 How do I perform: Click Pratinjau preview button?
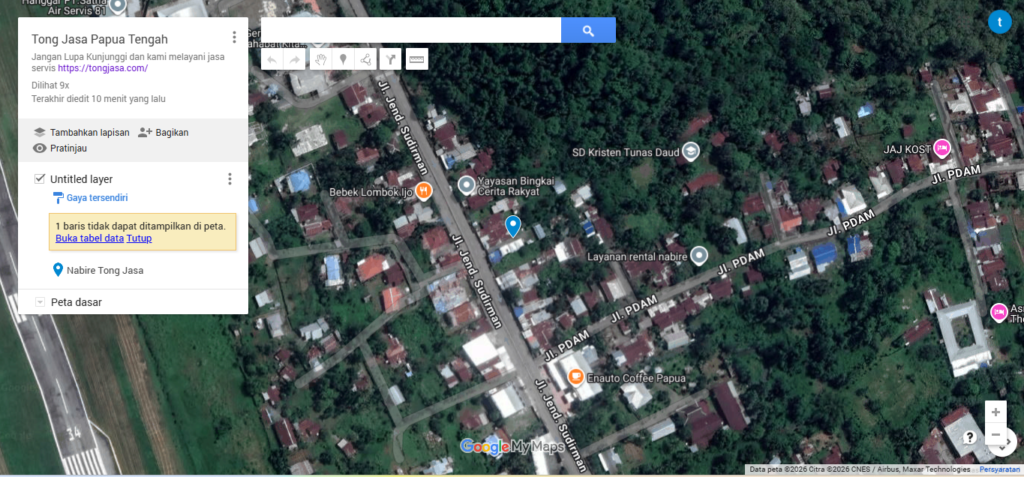(59, 148)
